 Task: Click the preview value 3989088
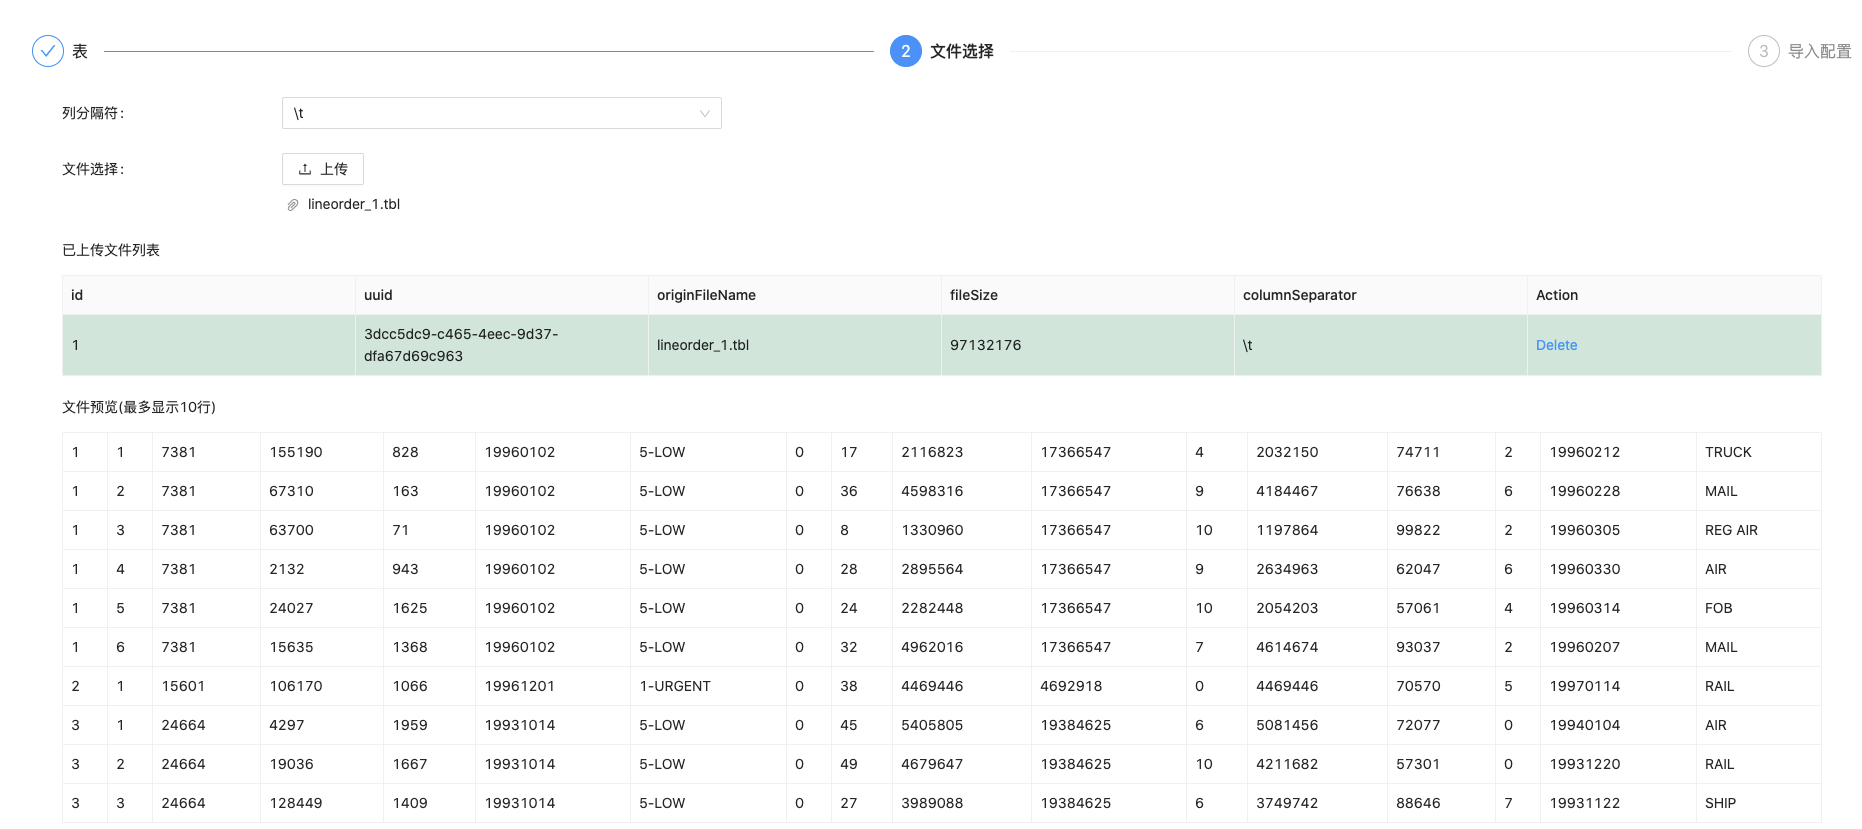point(932,803)
